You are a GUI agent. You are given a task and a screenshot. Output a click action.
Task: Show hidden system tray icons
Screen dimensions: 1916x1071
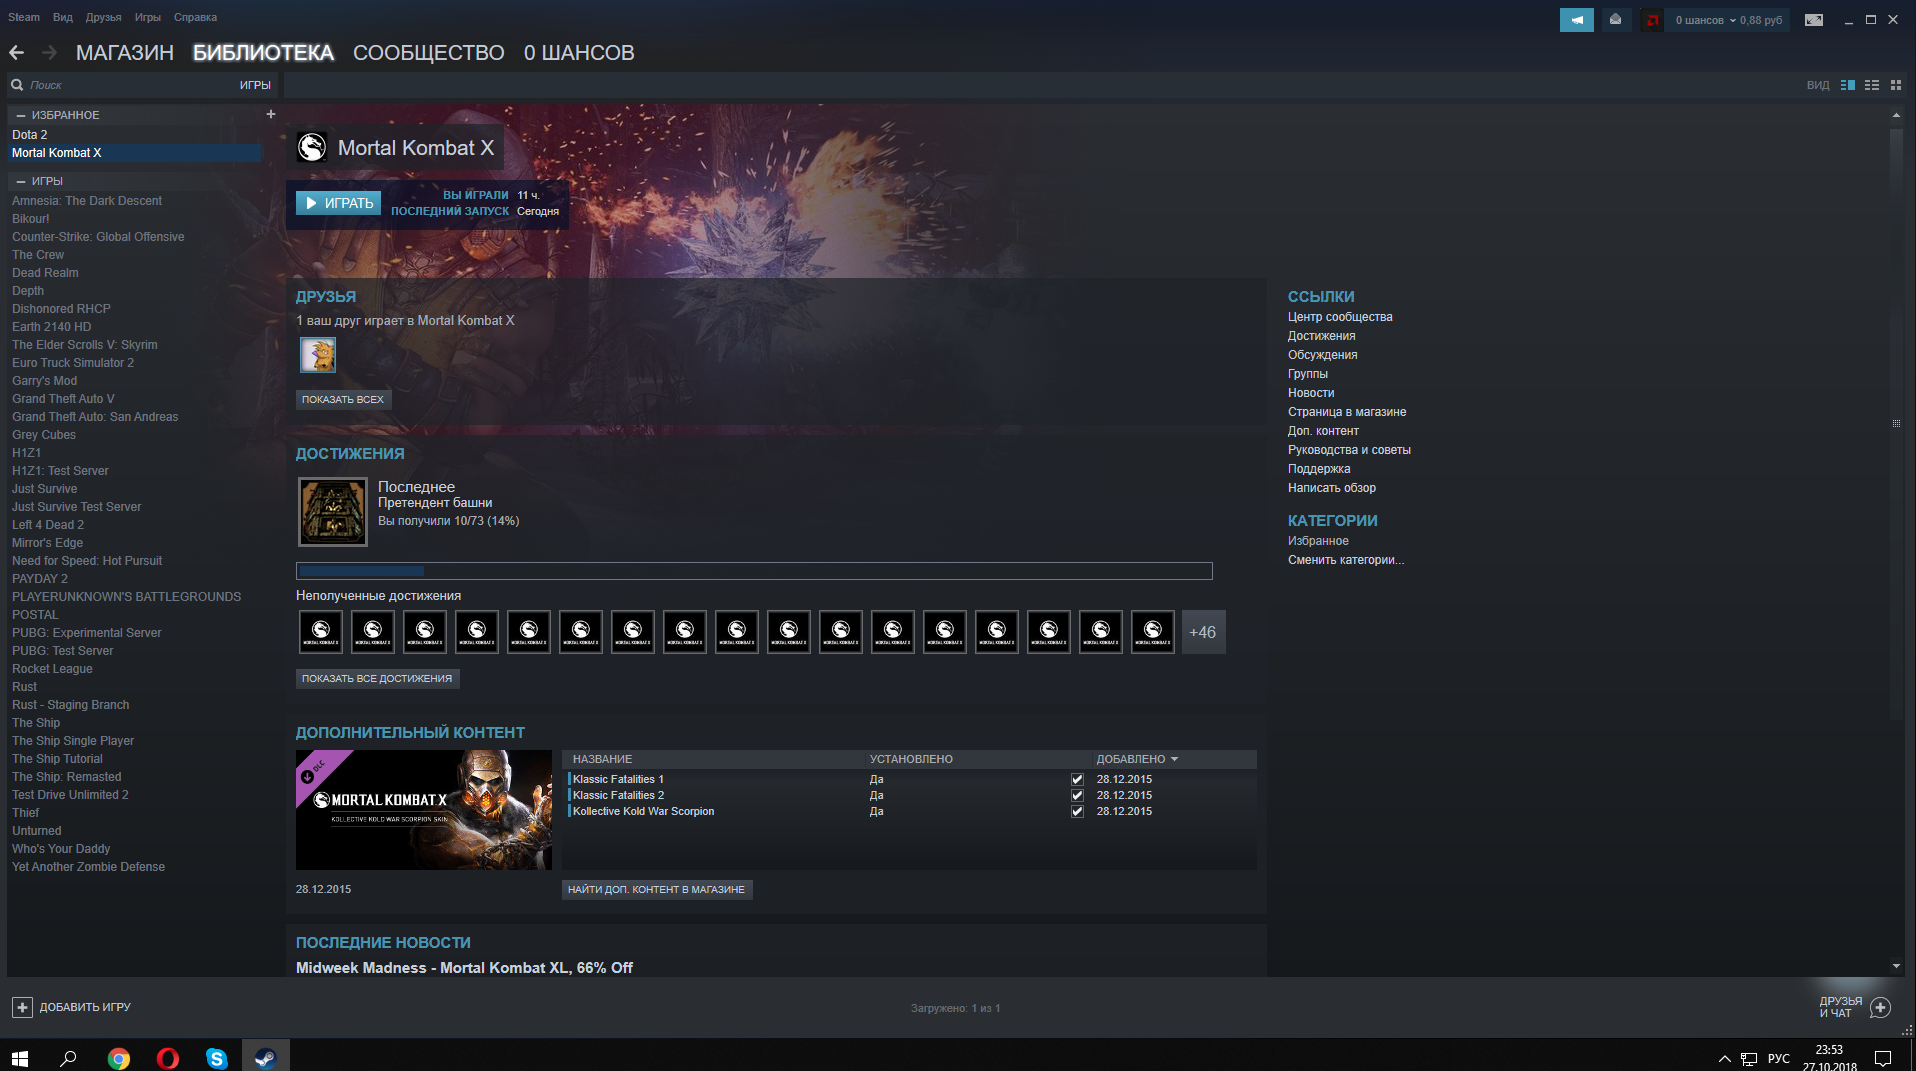[1724, 1058]
